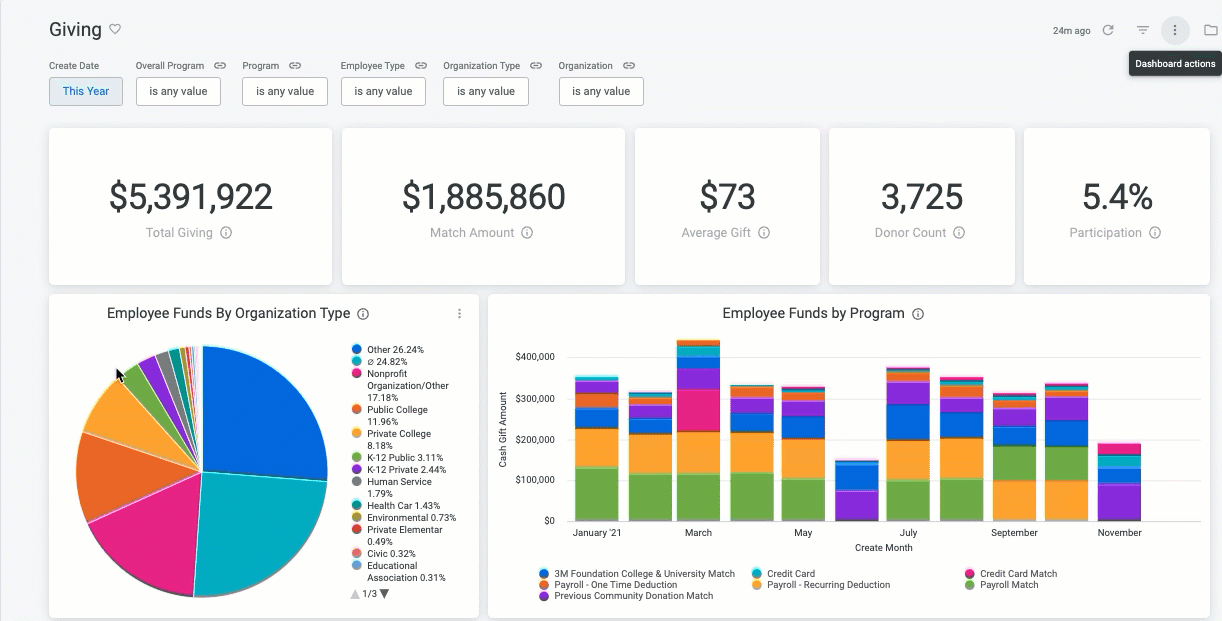Click the $5,391,922 Total Giving value

pos(190,196)
